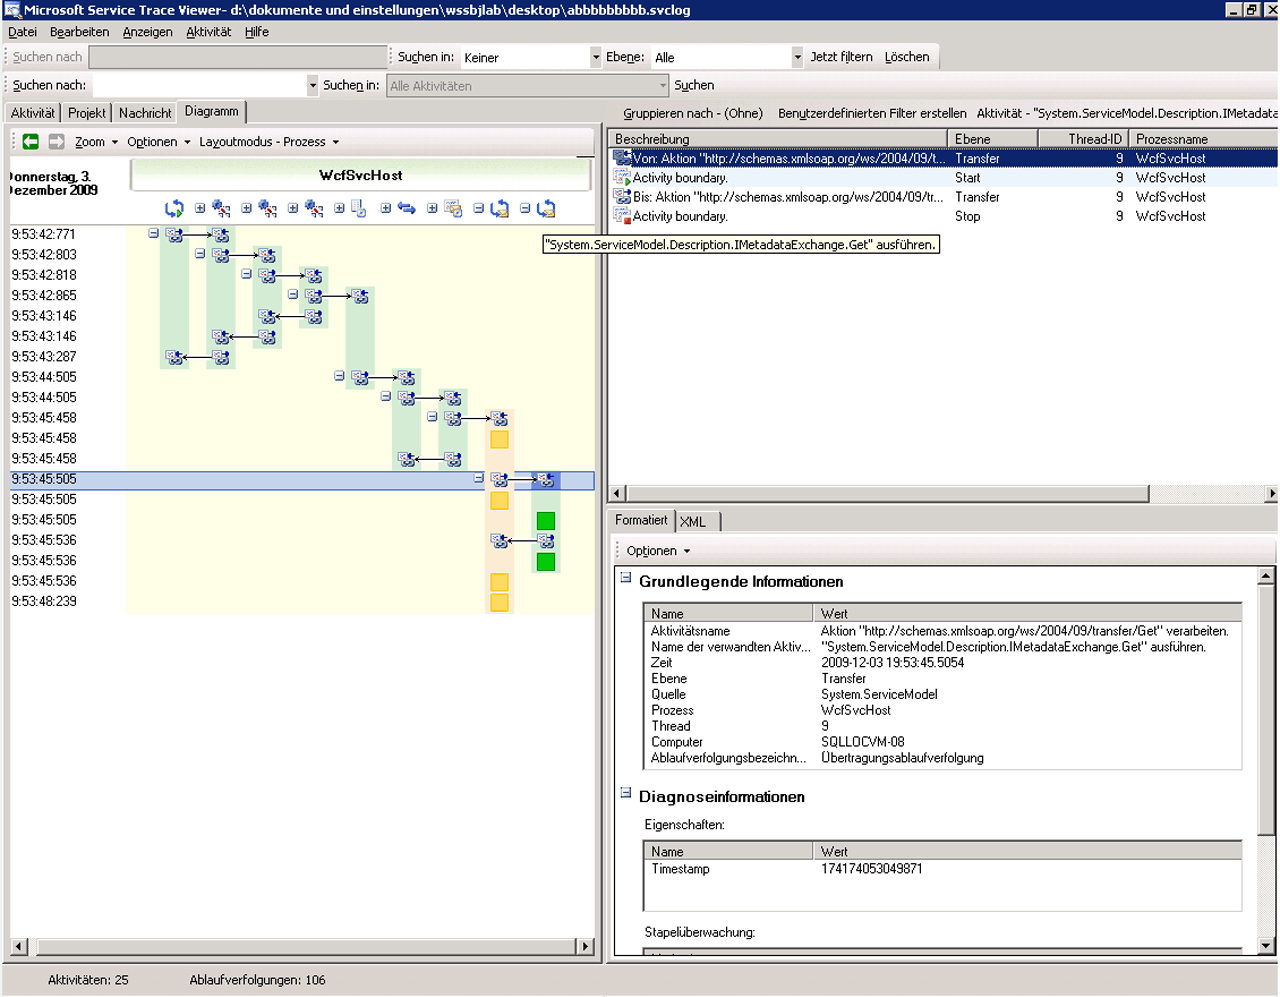Click the Start 'Activity boundary' row icon
Screen dimensions: 1280x997
pyautogui.click(x=622, y=177)
